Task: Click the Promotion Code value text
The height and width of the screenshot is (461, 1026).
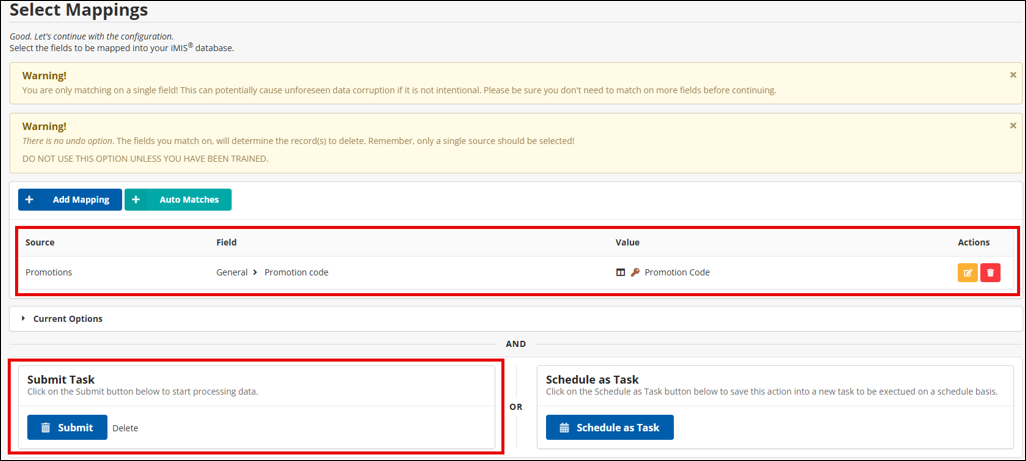Action: pyautogui.click(x=677, y=272)
